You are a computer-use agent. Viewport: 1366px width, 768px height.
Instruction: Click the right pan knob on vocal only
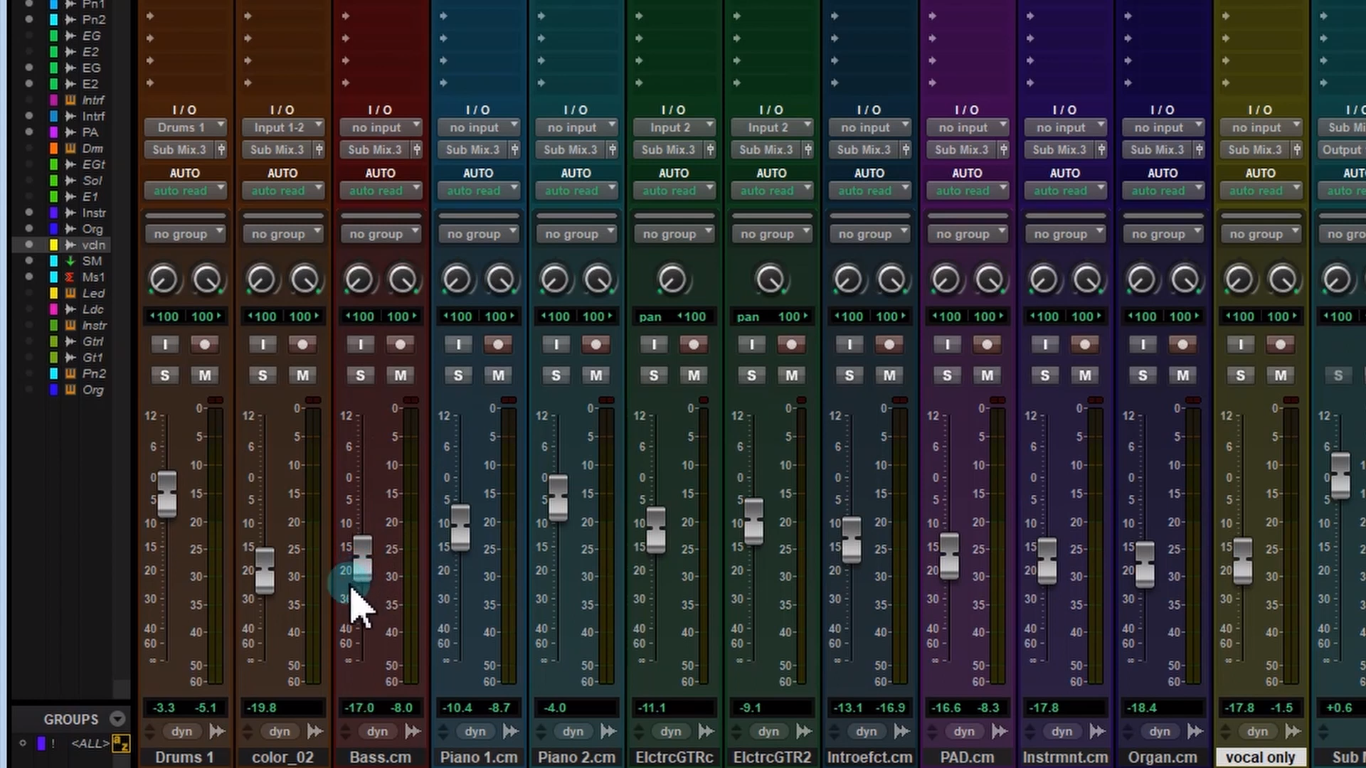point(1281,280)
